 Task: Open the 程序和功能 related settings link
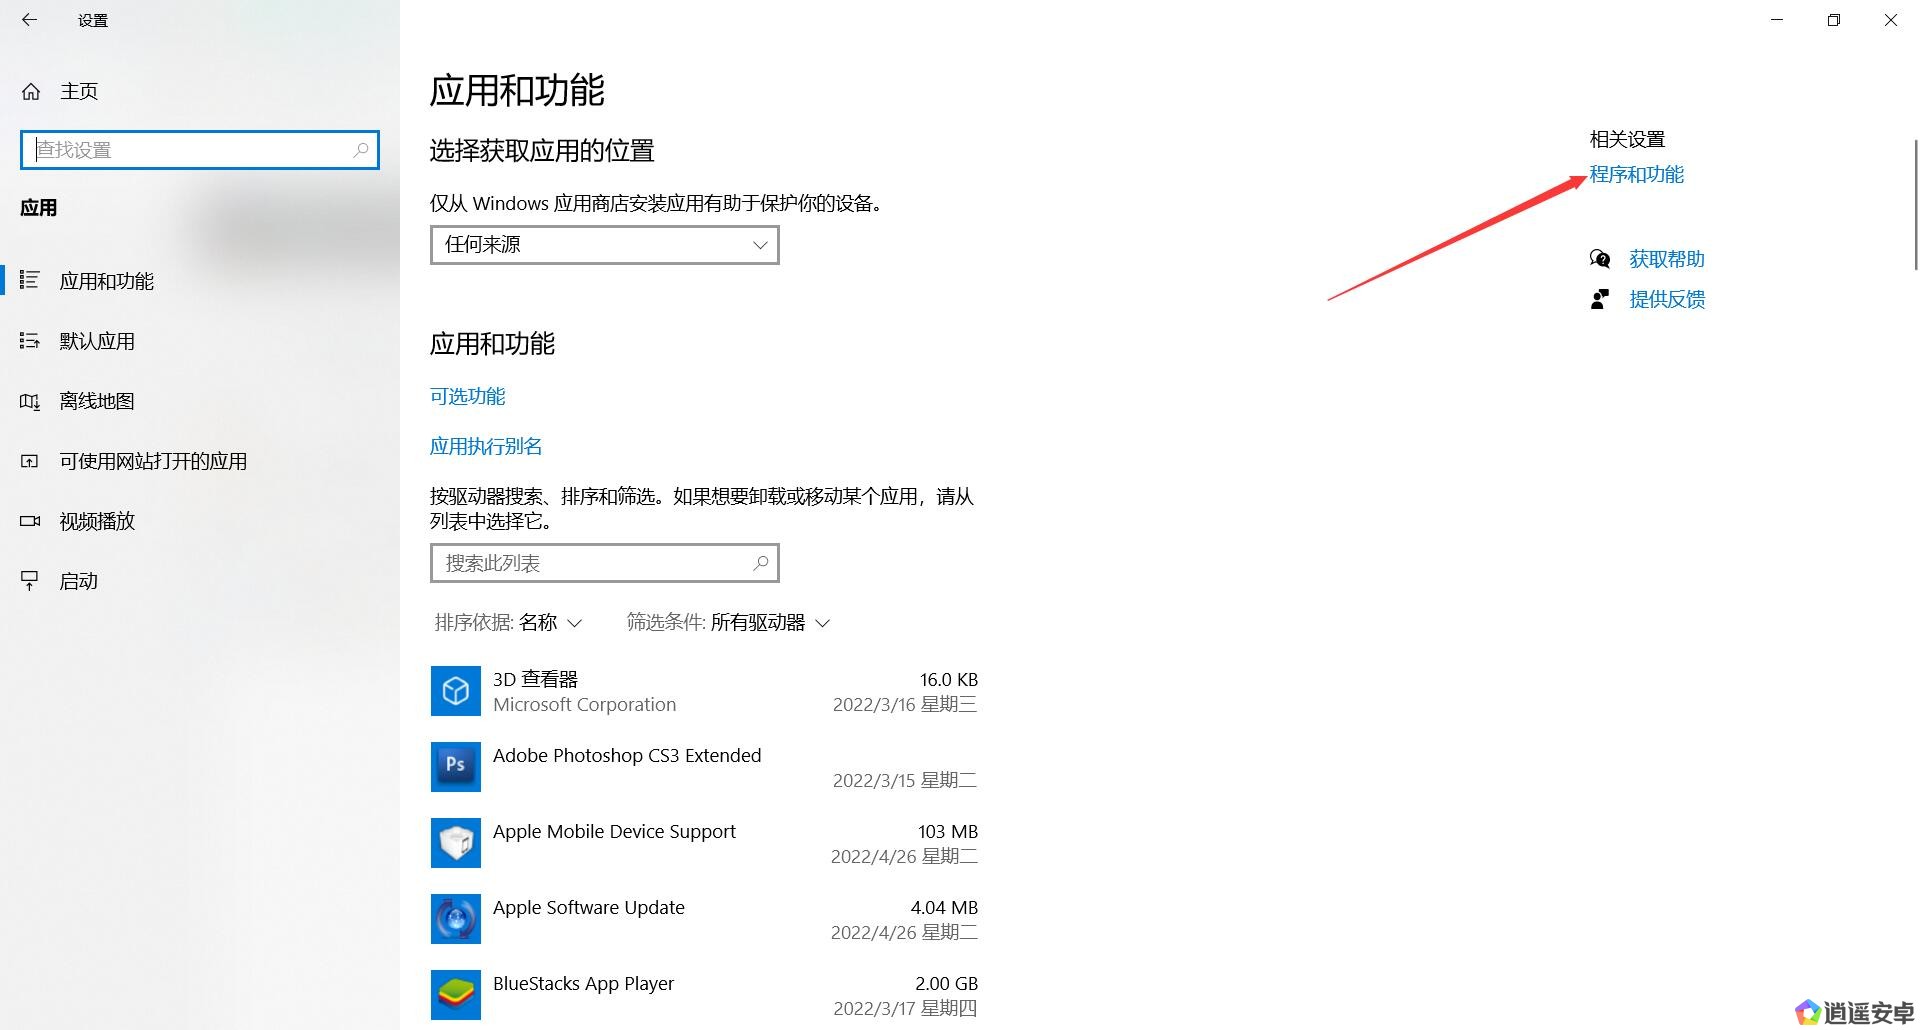1636,175
